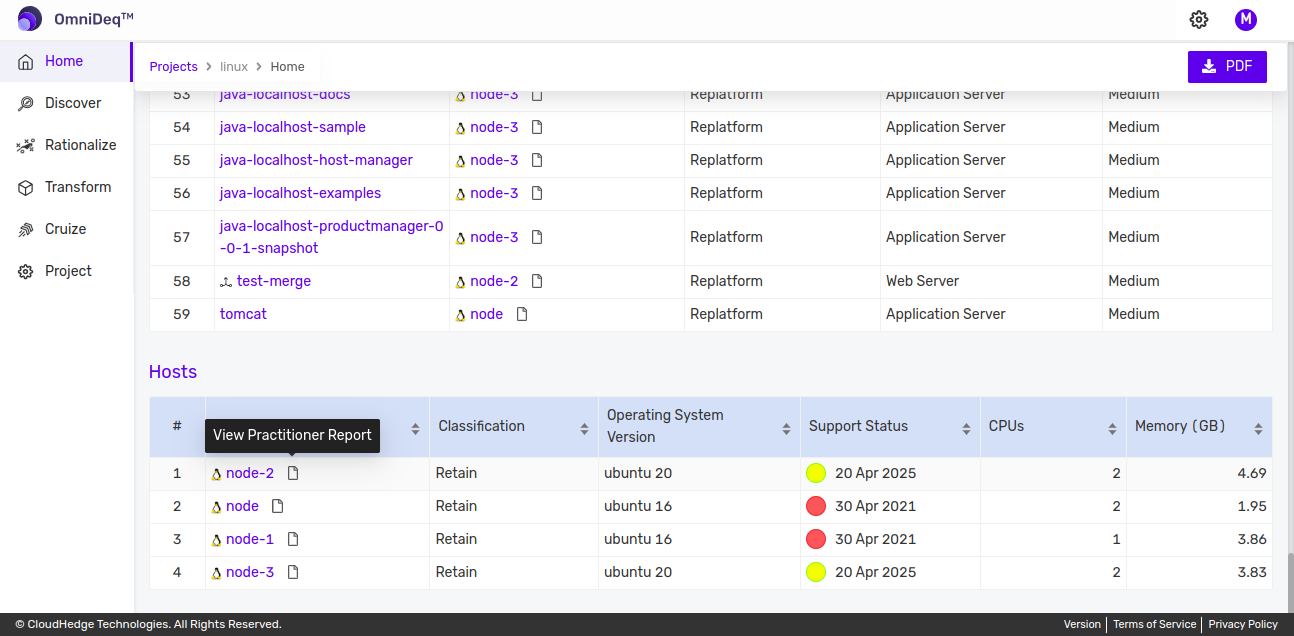The image size is (1294, 636).
Task: View practitioner report icon for node-2 host
Action: tap(293, 473)
